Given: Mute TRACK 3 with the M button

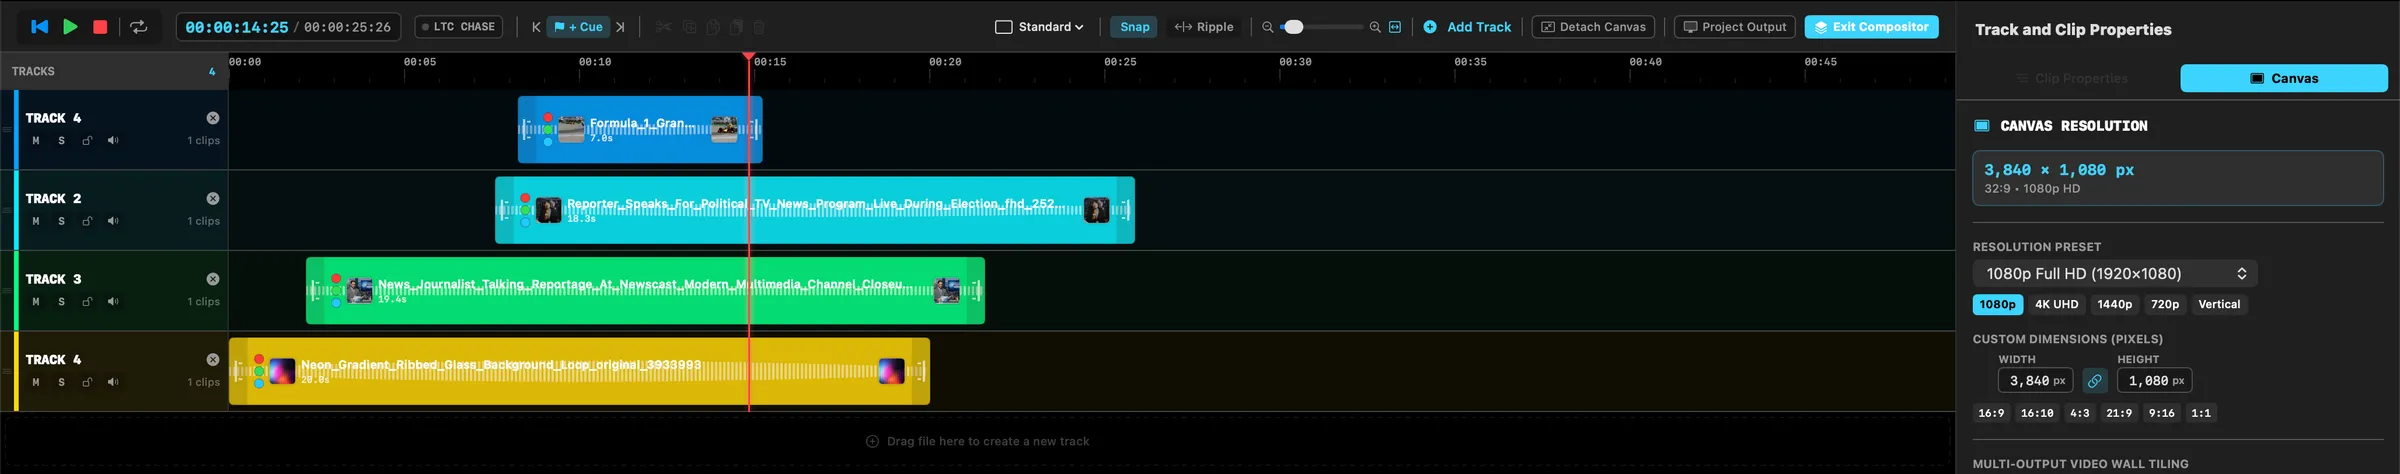Looking at the screenshot, I should pyautogui.click(x=36, y=301).
